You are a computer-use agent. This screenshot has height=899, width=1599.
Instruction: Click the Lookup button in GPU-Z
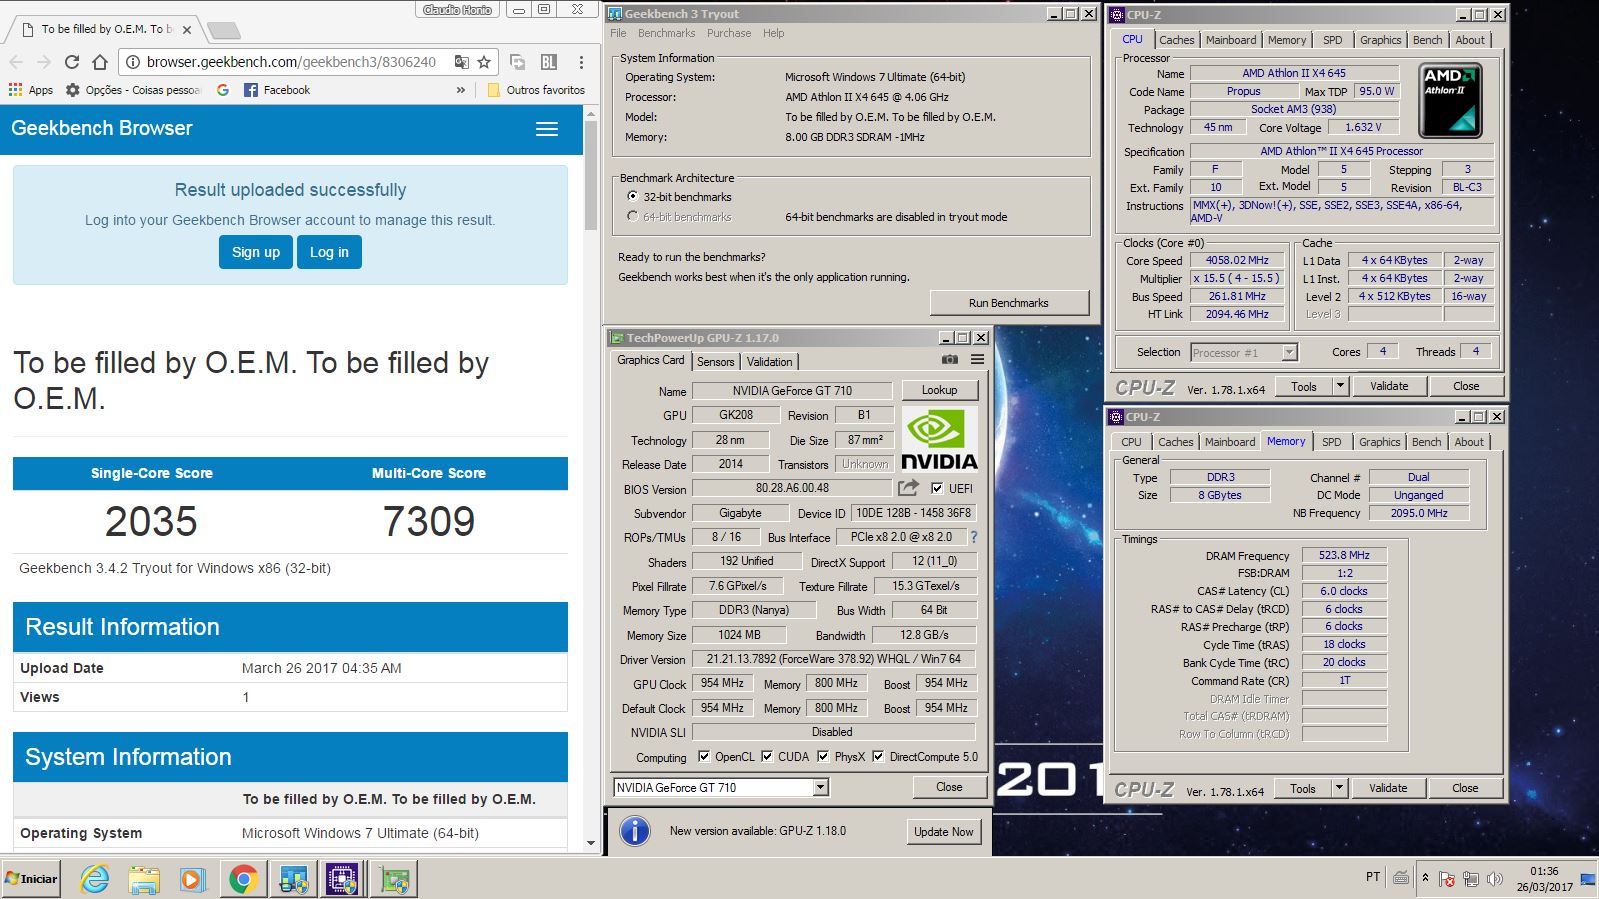tap(939, 390)
